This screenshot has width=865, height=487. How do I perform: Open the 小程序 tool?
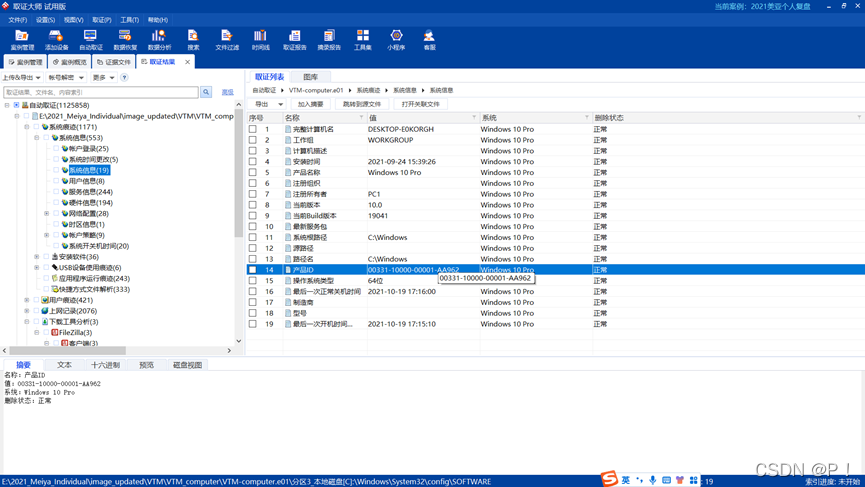[396, 40]
